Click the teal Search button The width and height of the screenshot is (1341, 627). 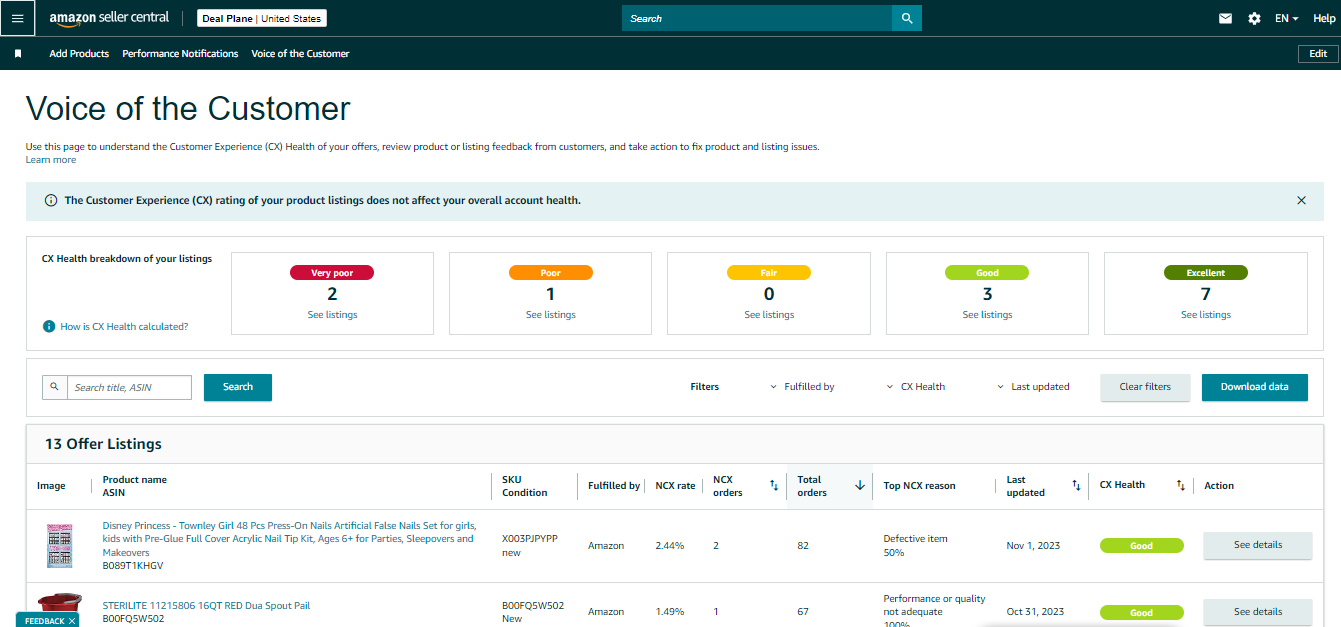click(x=238, y=387)
